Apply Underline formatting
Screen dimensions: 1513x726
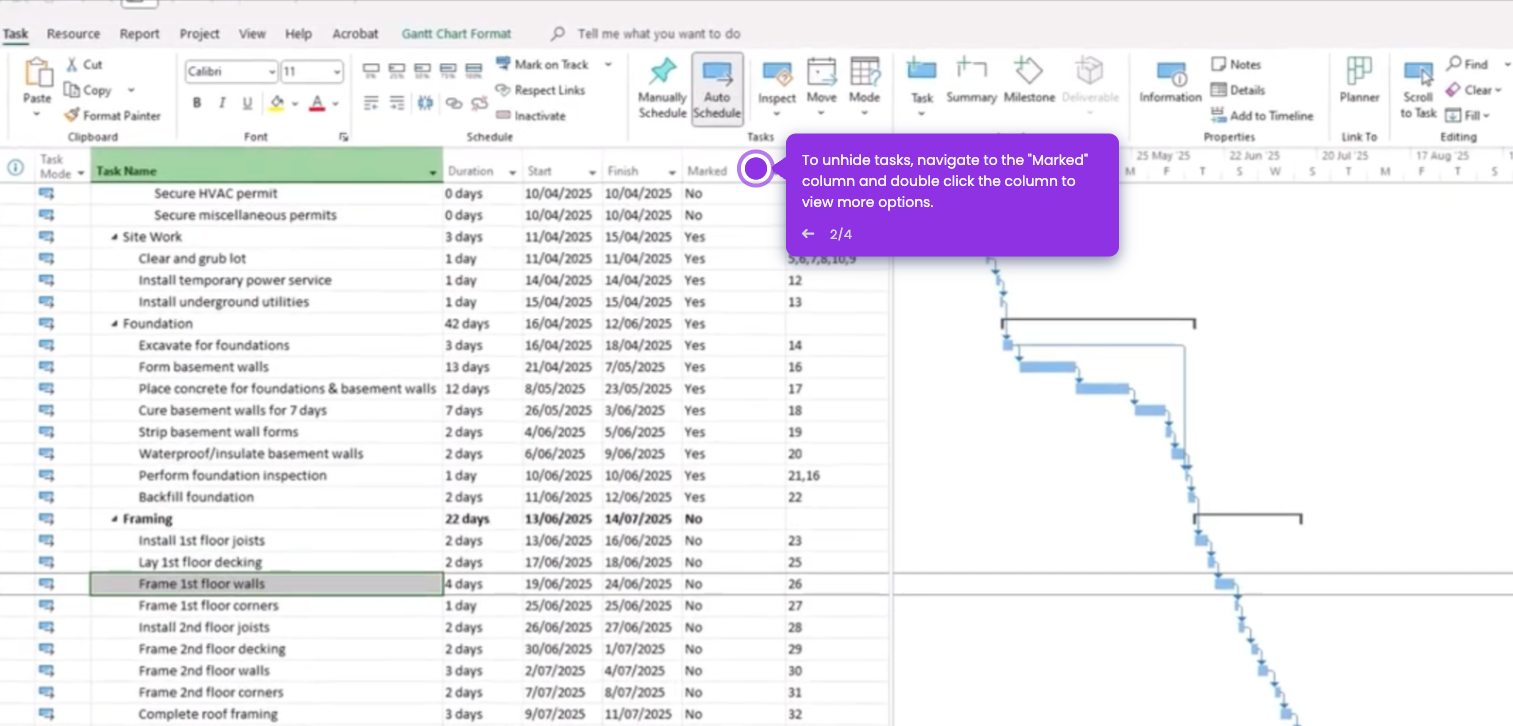tap(246, 103)
